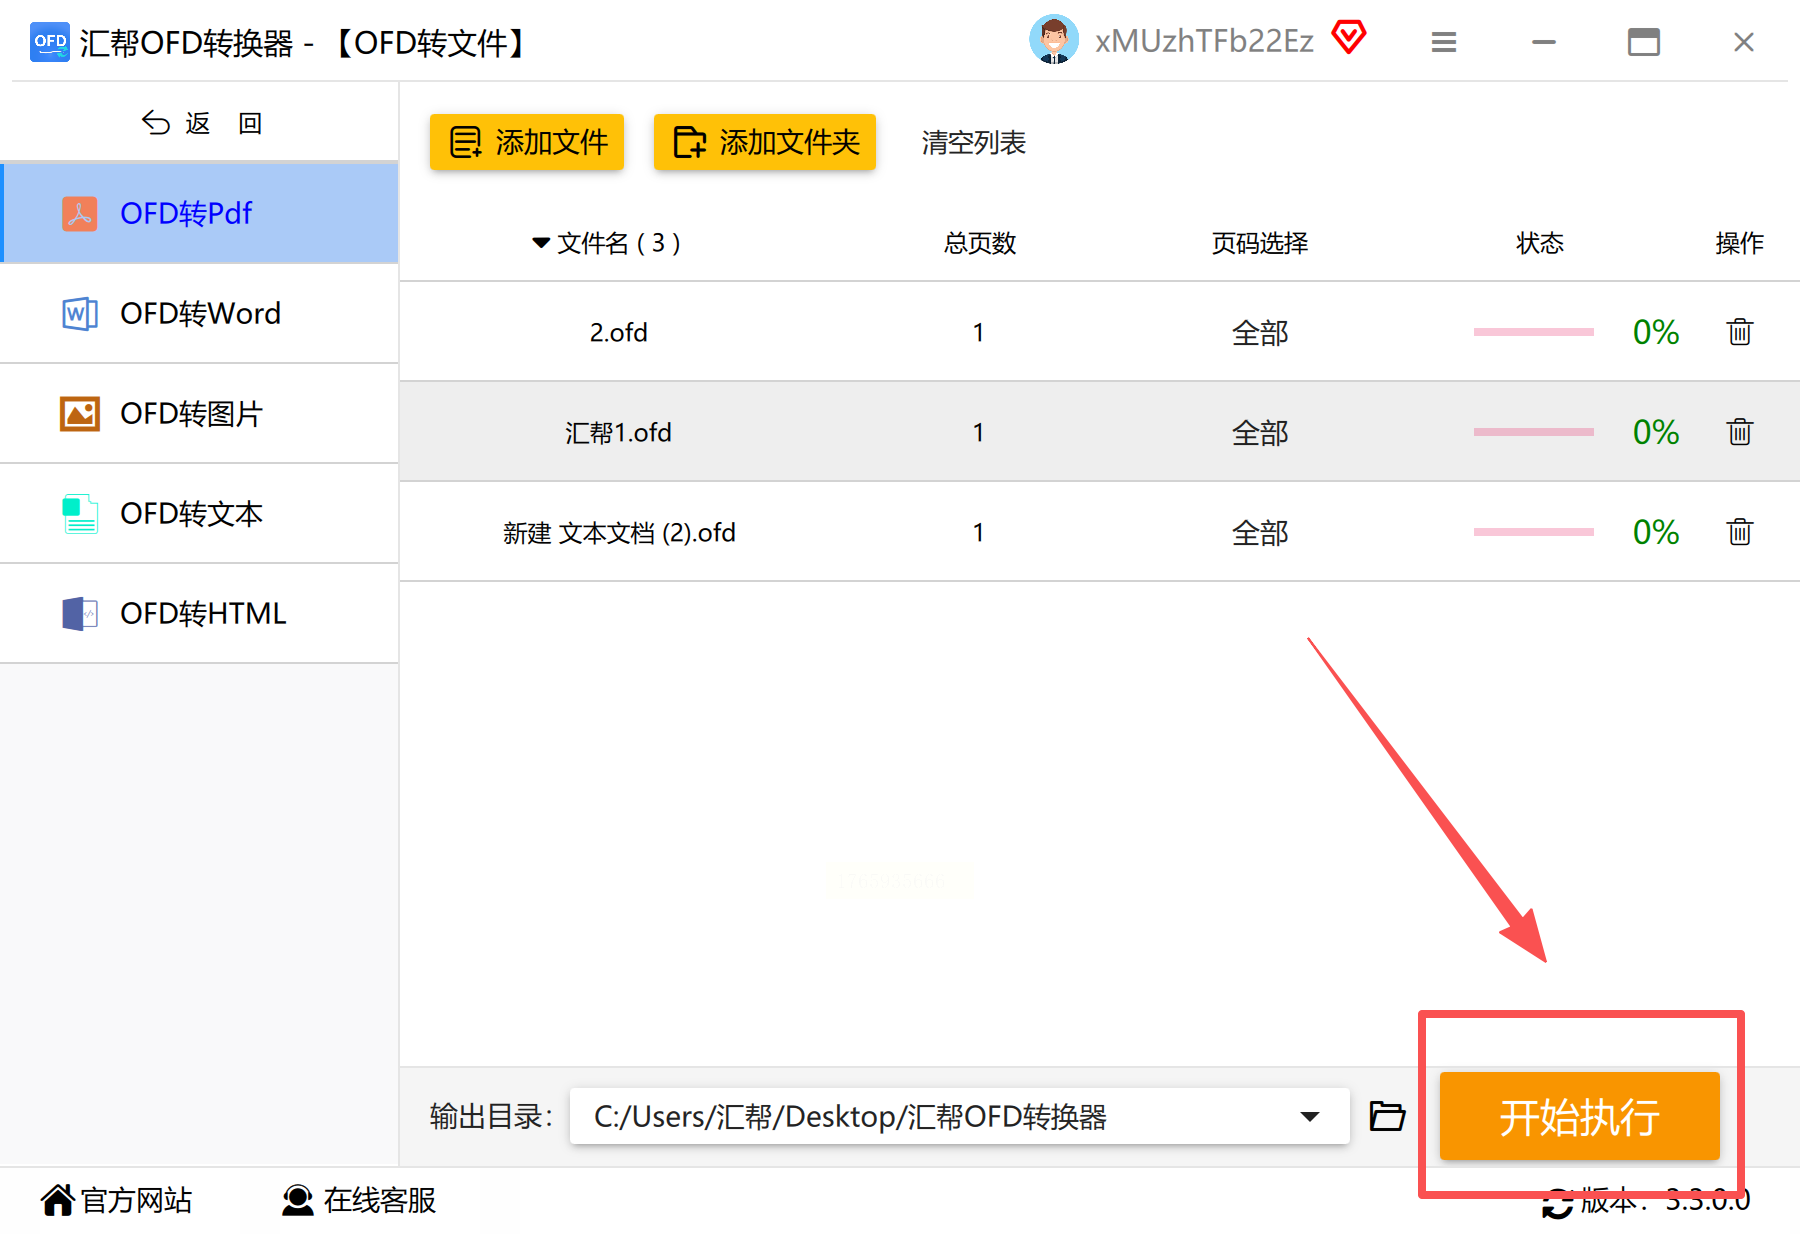Click progress bar of 2.ofd
This screenshot has width=1800, height=1234.
point(1533,332)
